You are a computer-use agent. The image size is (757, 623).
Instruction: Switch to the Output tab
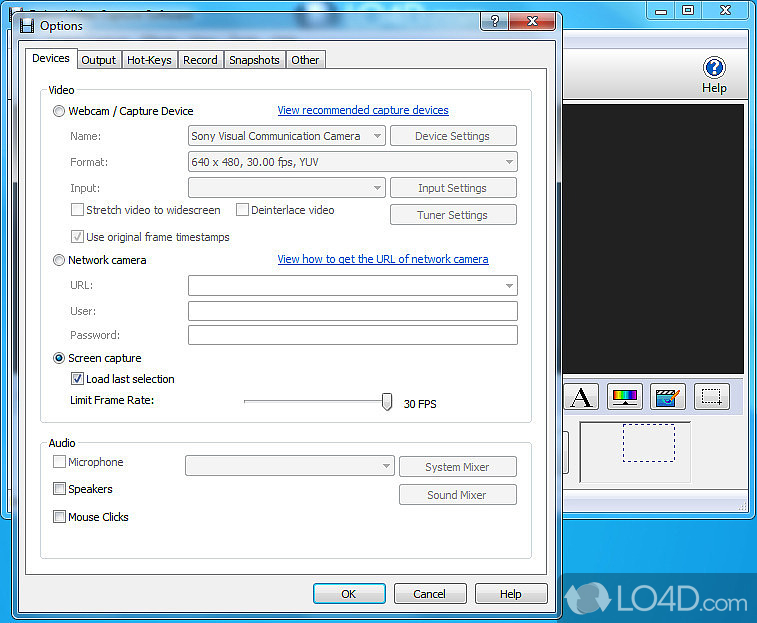click(x=98, y=60)
